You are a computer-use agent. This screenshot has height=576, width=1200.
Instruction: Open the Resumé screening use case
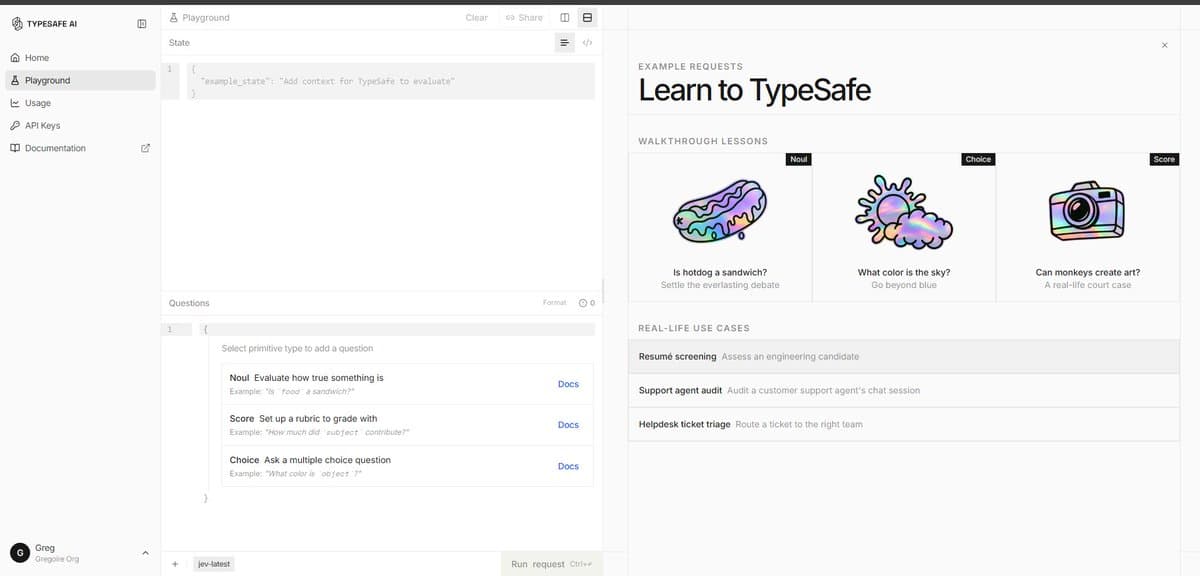point(904,356)
